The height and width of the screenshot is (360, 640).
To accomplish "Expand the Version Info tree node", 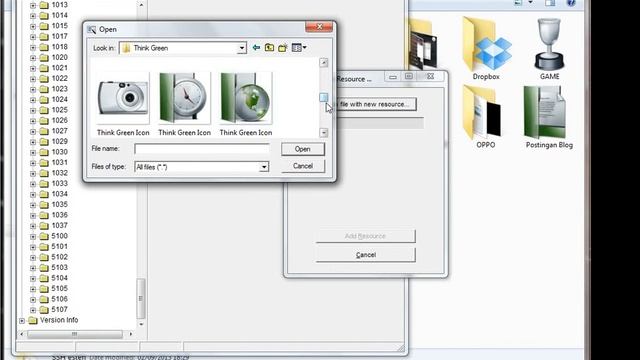I will click(22, 321).
